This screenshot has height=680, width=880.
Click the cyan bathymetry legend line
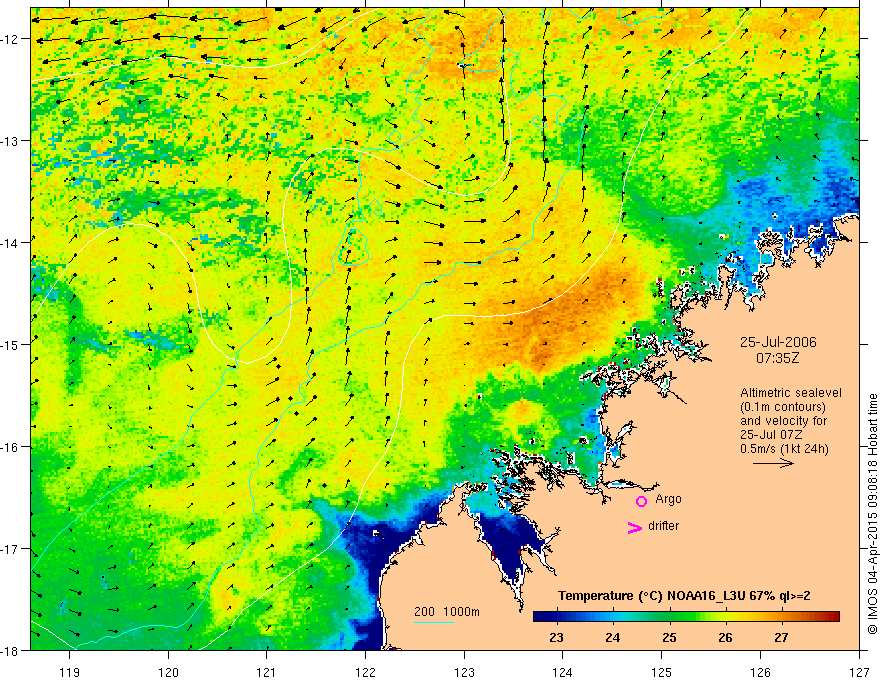(434, 622)
